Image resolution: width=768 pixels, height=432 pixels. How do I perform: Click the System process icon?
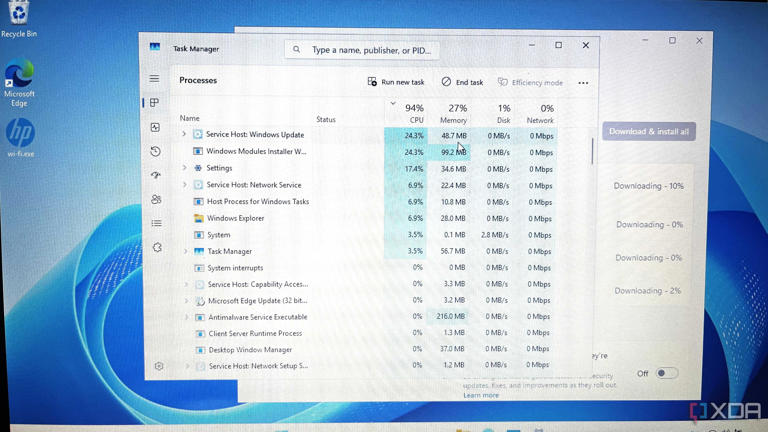point(198,235)
